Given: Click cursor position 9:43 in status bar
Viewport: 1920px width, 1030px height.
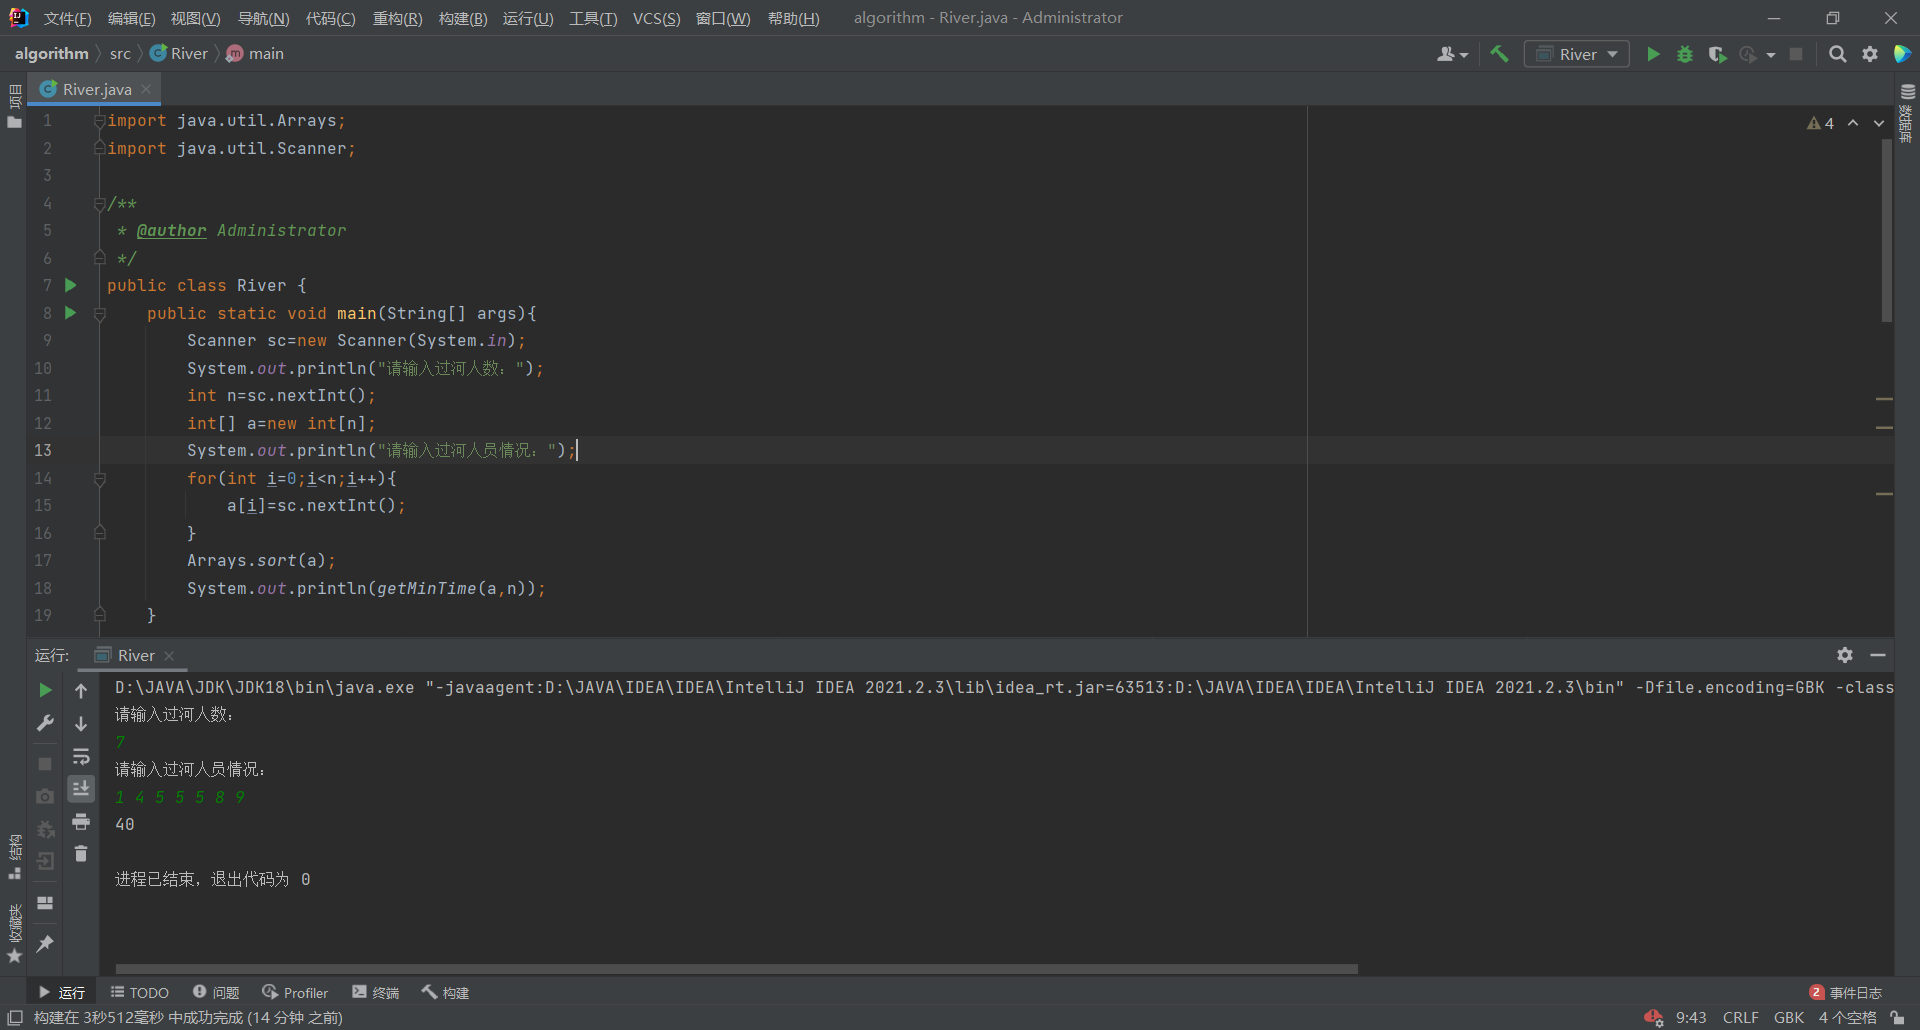Looking at the screenshot, I should [1691, 1018].
